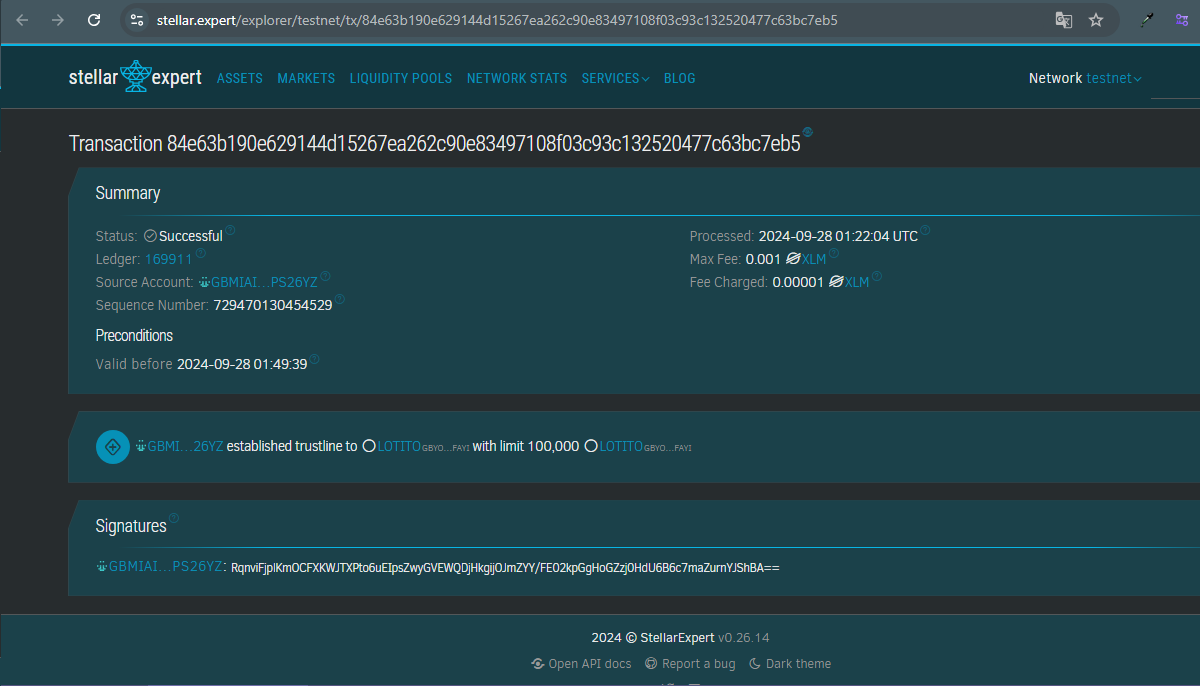This screenshot has height=686, width=1200.
Task: Click Processed time 2024-09-28 01:22:04 UTC
Action: [x=838, y=236]
